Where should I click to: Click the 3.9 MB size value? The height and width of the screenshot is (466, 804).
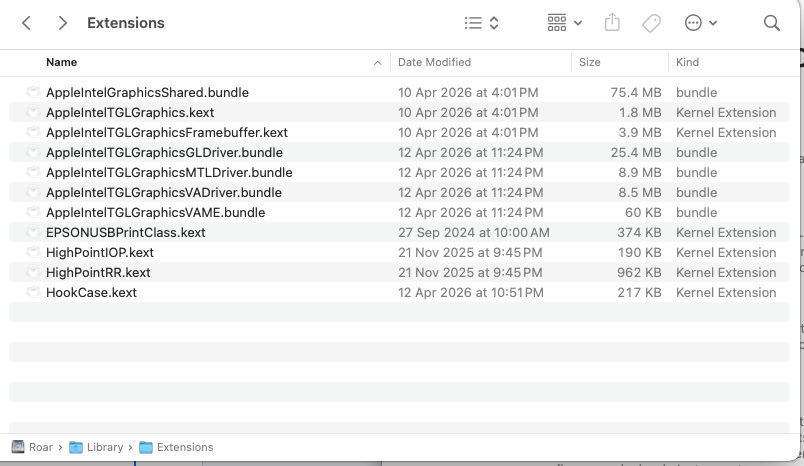(x=639, y=133)
